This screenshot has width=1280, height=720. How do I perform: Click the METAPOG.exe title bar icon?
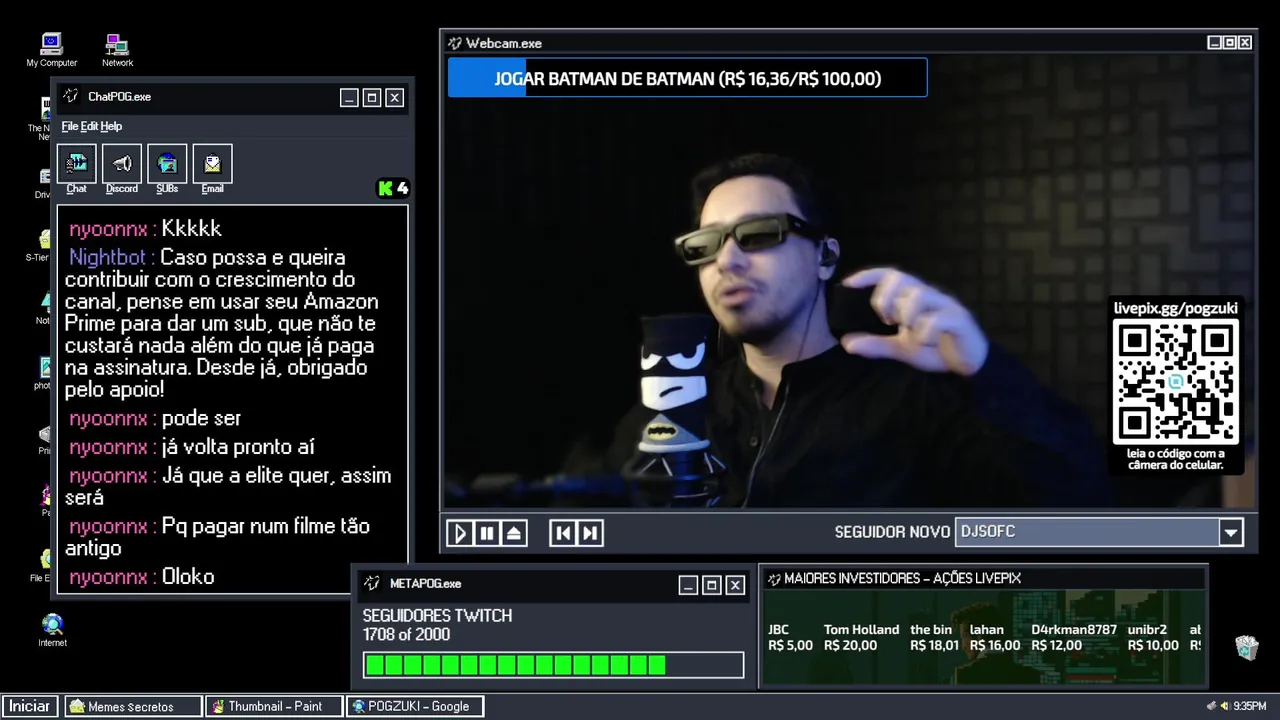(x=372, y=583)
